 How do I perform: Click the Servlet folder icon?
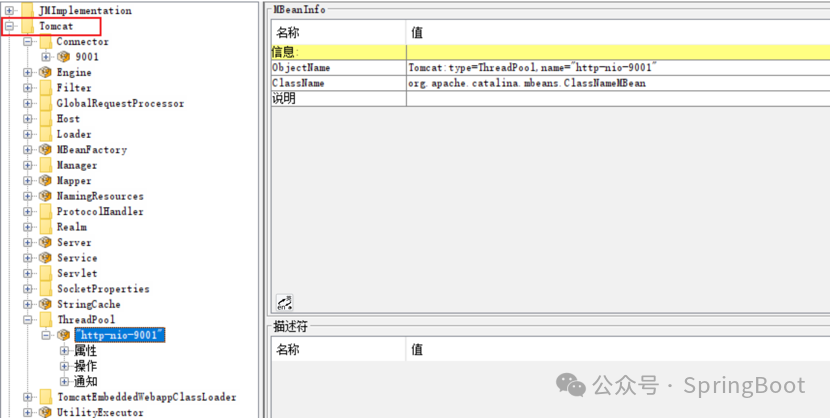[46, 273]
